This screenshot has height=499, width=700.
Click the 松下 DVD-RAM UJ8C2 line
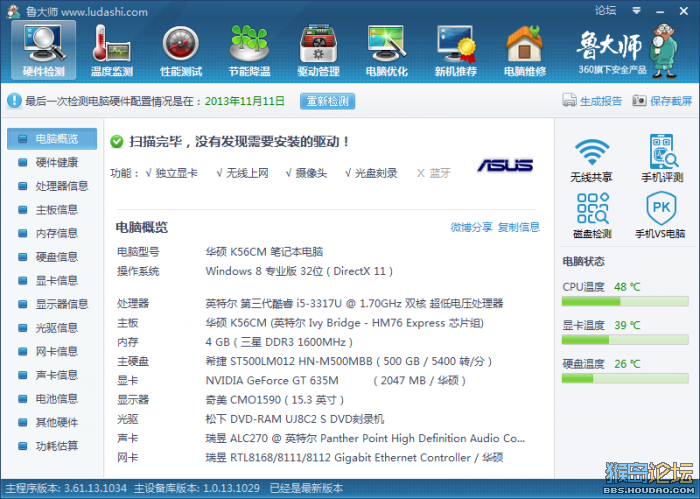click(x=295, y=419)
